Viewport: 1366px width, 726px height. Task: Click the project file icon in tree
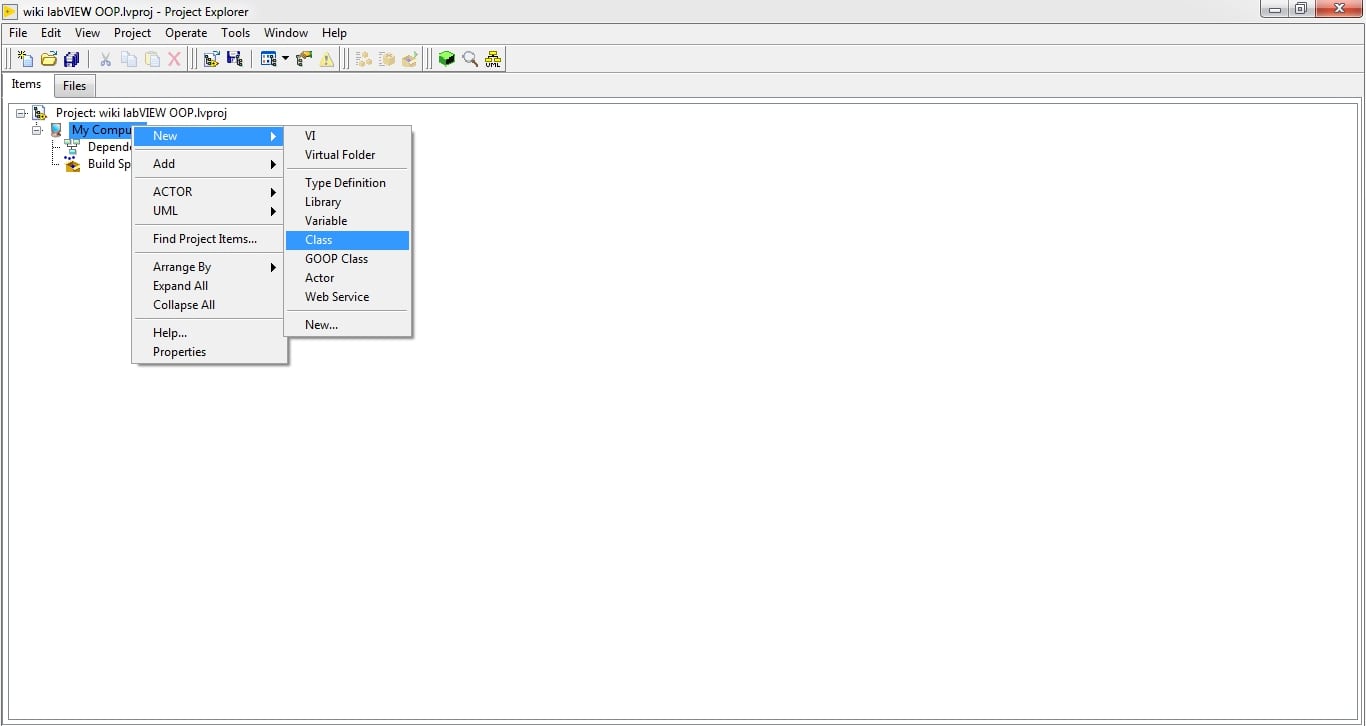[40, 113]
